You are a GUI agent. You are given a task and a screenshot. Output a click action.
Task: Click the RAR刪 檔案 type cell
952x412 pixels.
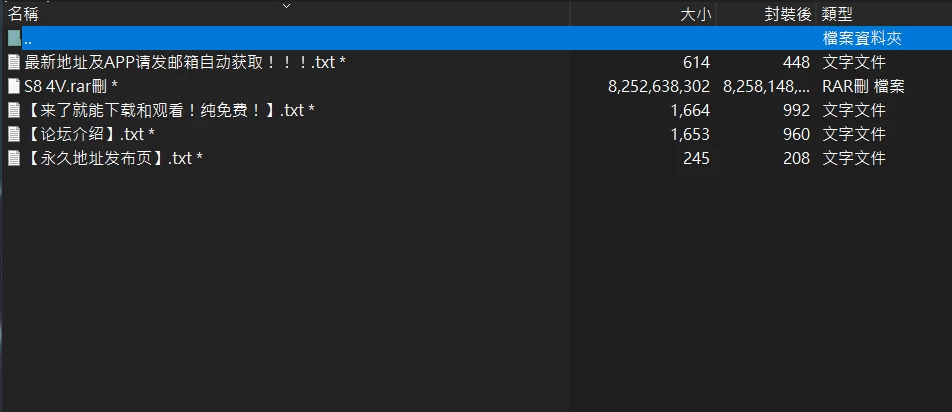click(863, 86)
